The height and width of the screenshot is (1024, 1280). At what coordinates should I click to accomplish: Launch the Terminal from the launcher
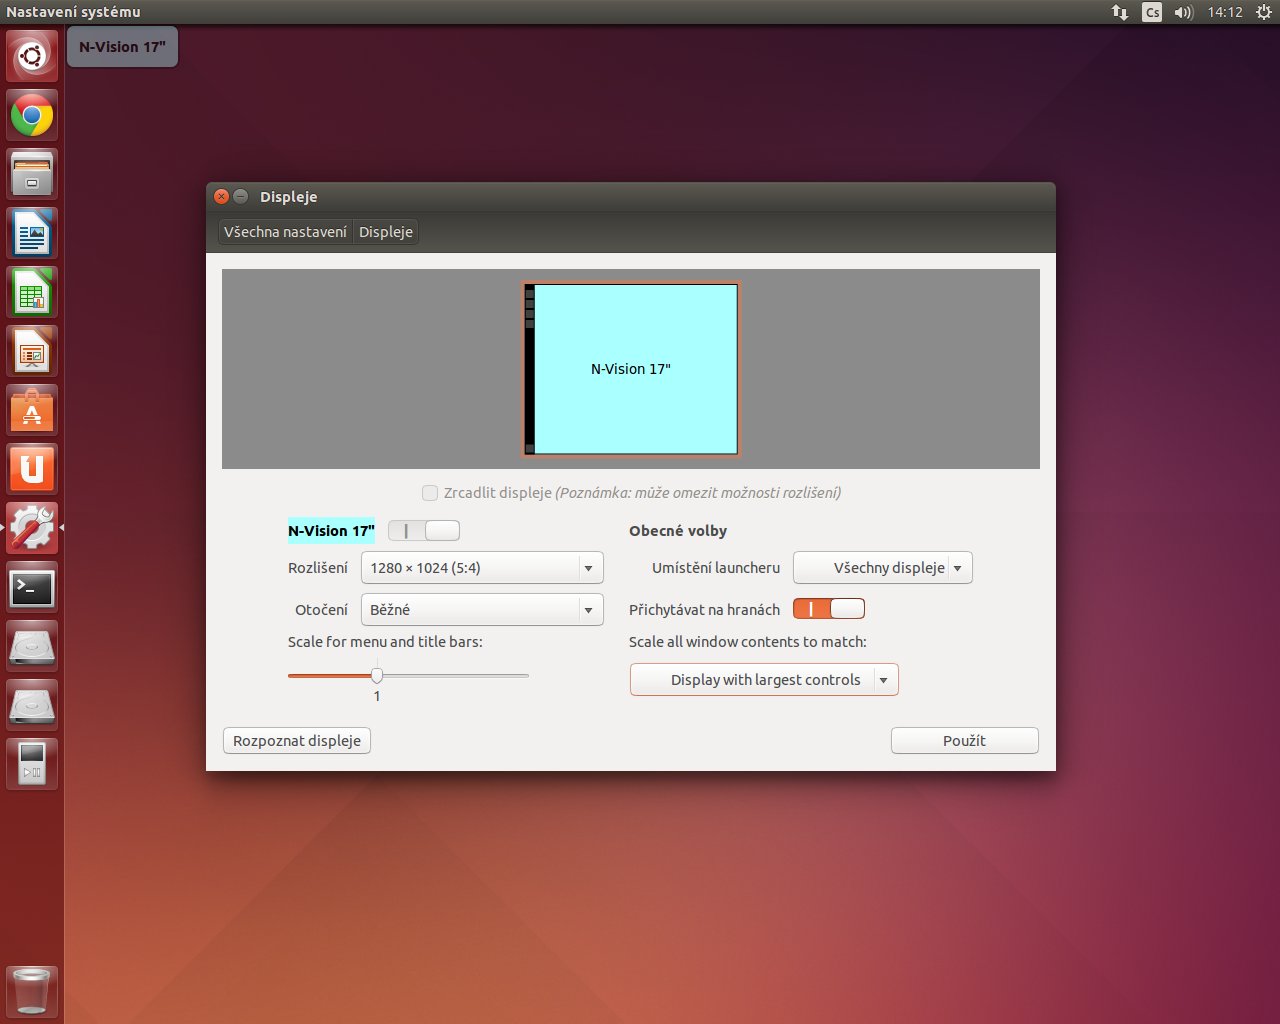pyautogui.click(x=32, y=588)
